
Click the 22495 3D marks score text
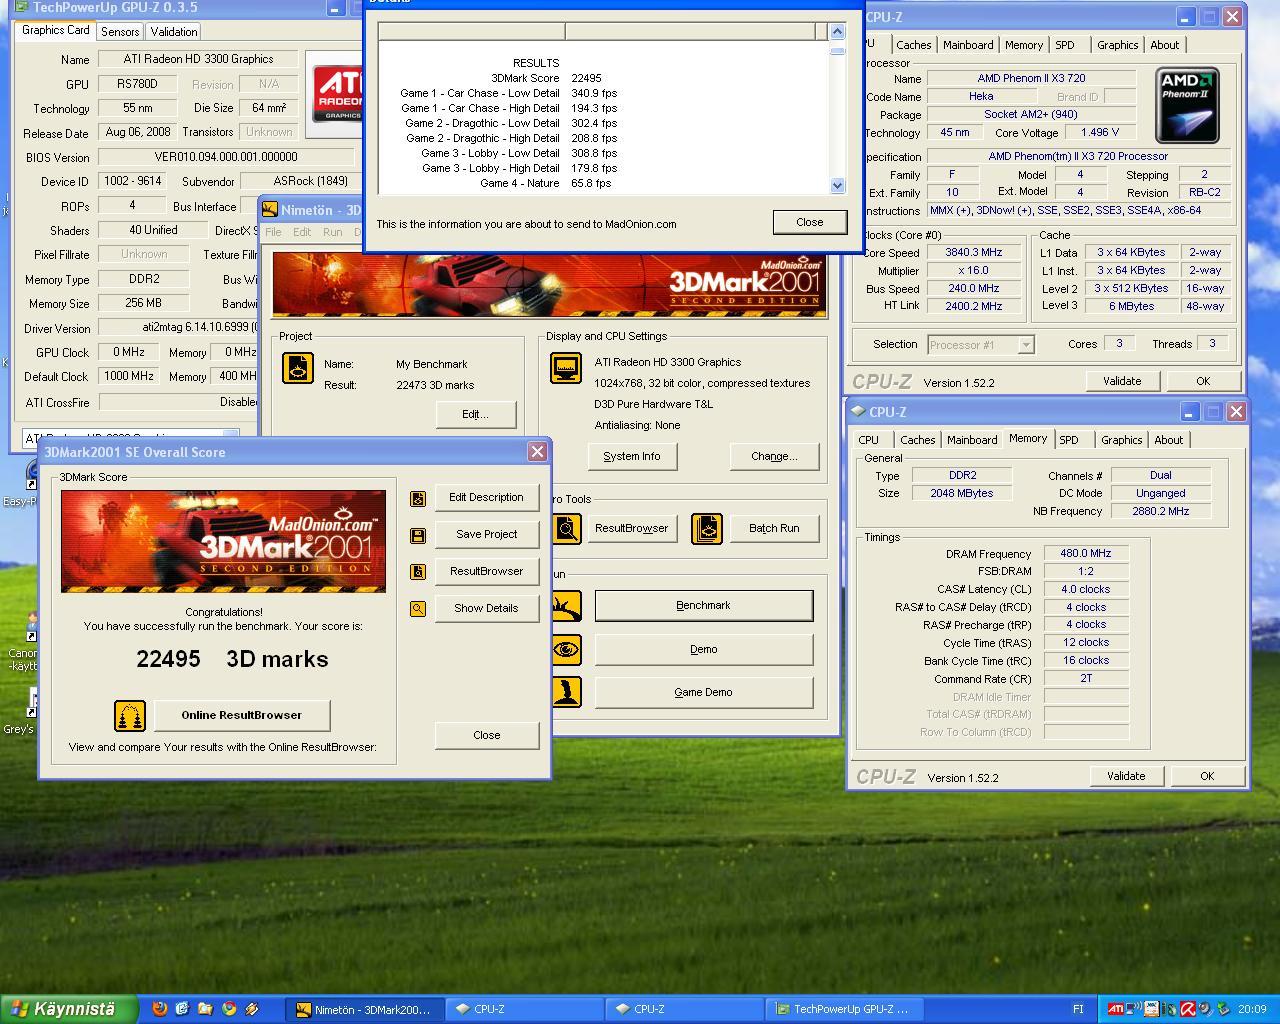232,659
